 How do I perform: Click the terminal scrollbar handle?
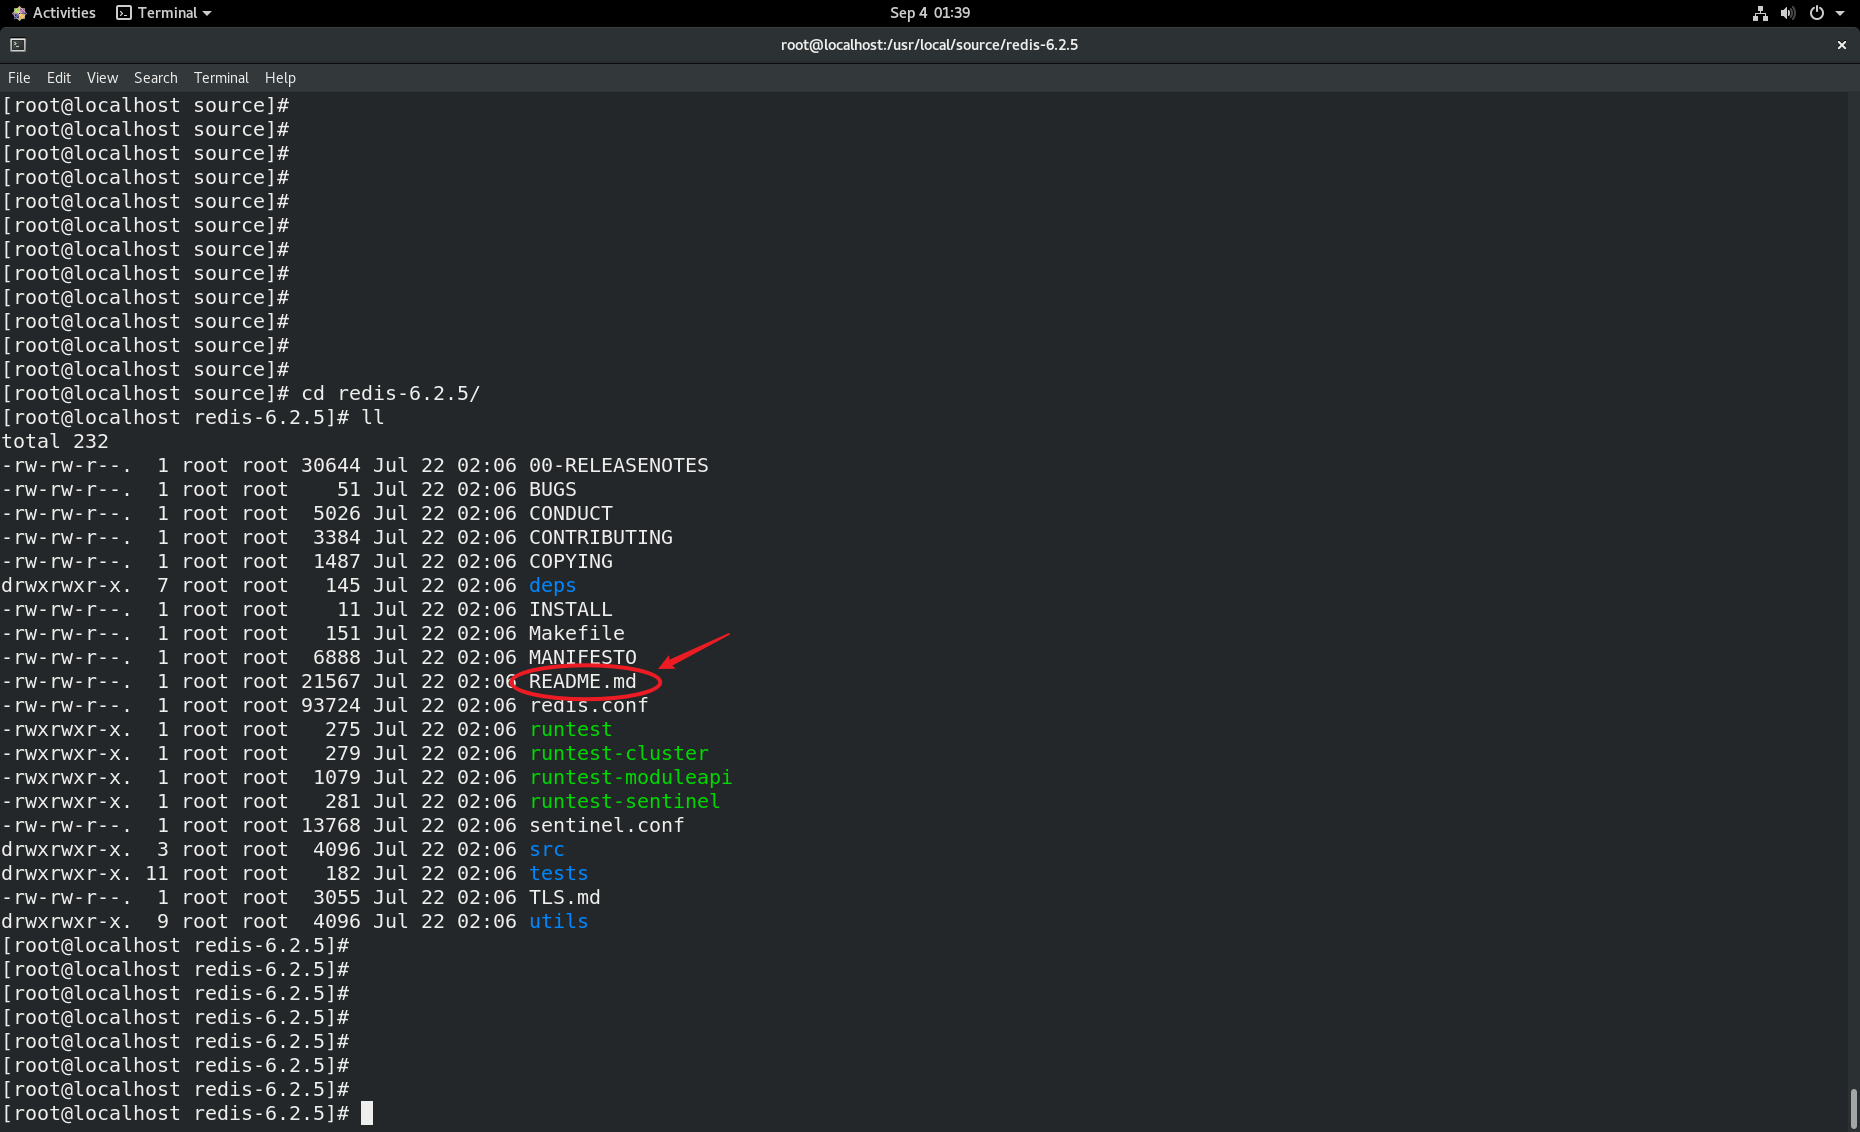coord(1853,1108)
